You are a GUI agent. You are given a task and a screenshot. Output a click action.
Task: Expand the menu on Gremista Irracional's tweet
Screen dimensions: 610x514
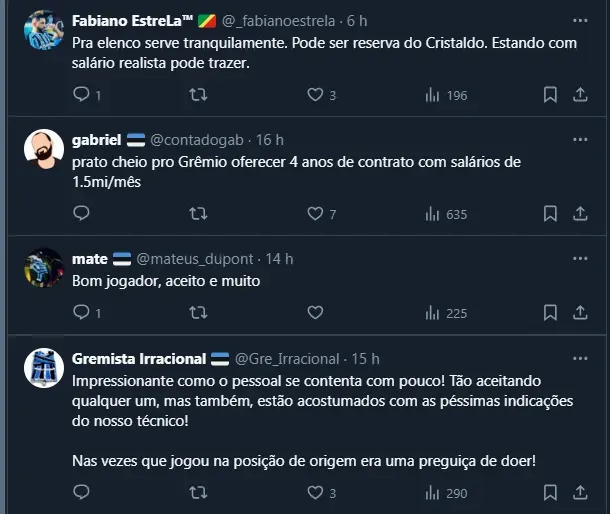click(x=580, y=358)
